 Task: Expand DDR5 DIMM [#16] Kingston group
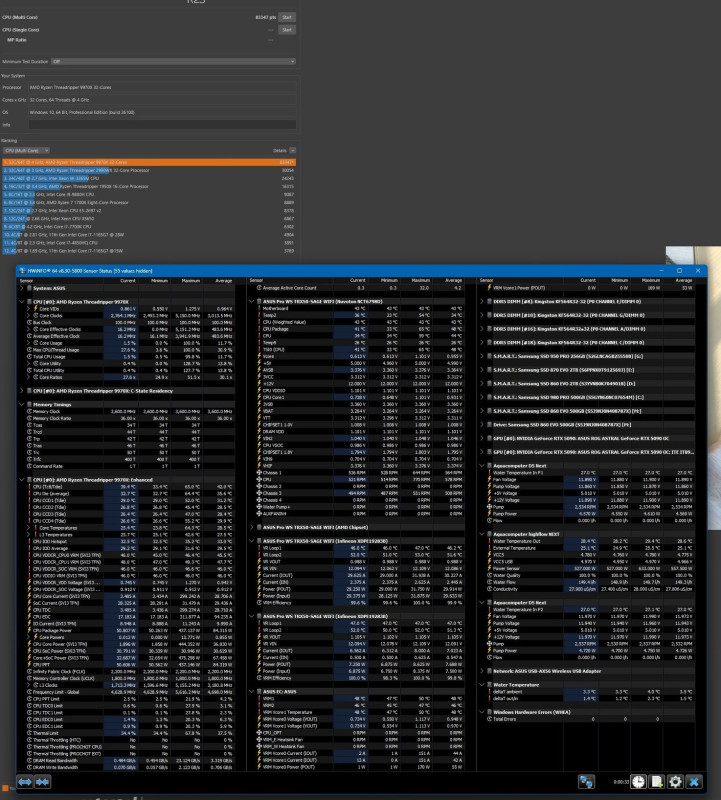(x=482, y=329)
